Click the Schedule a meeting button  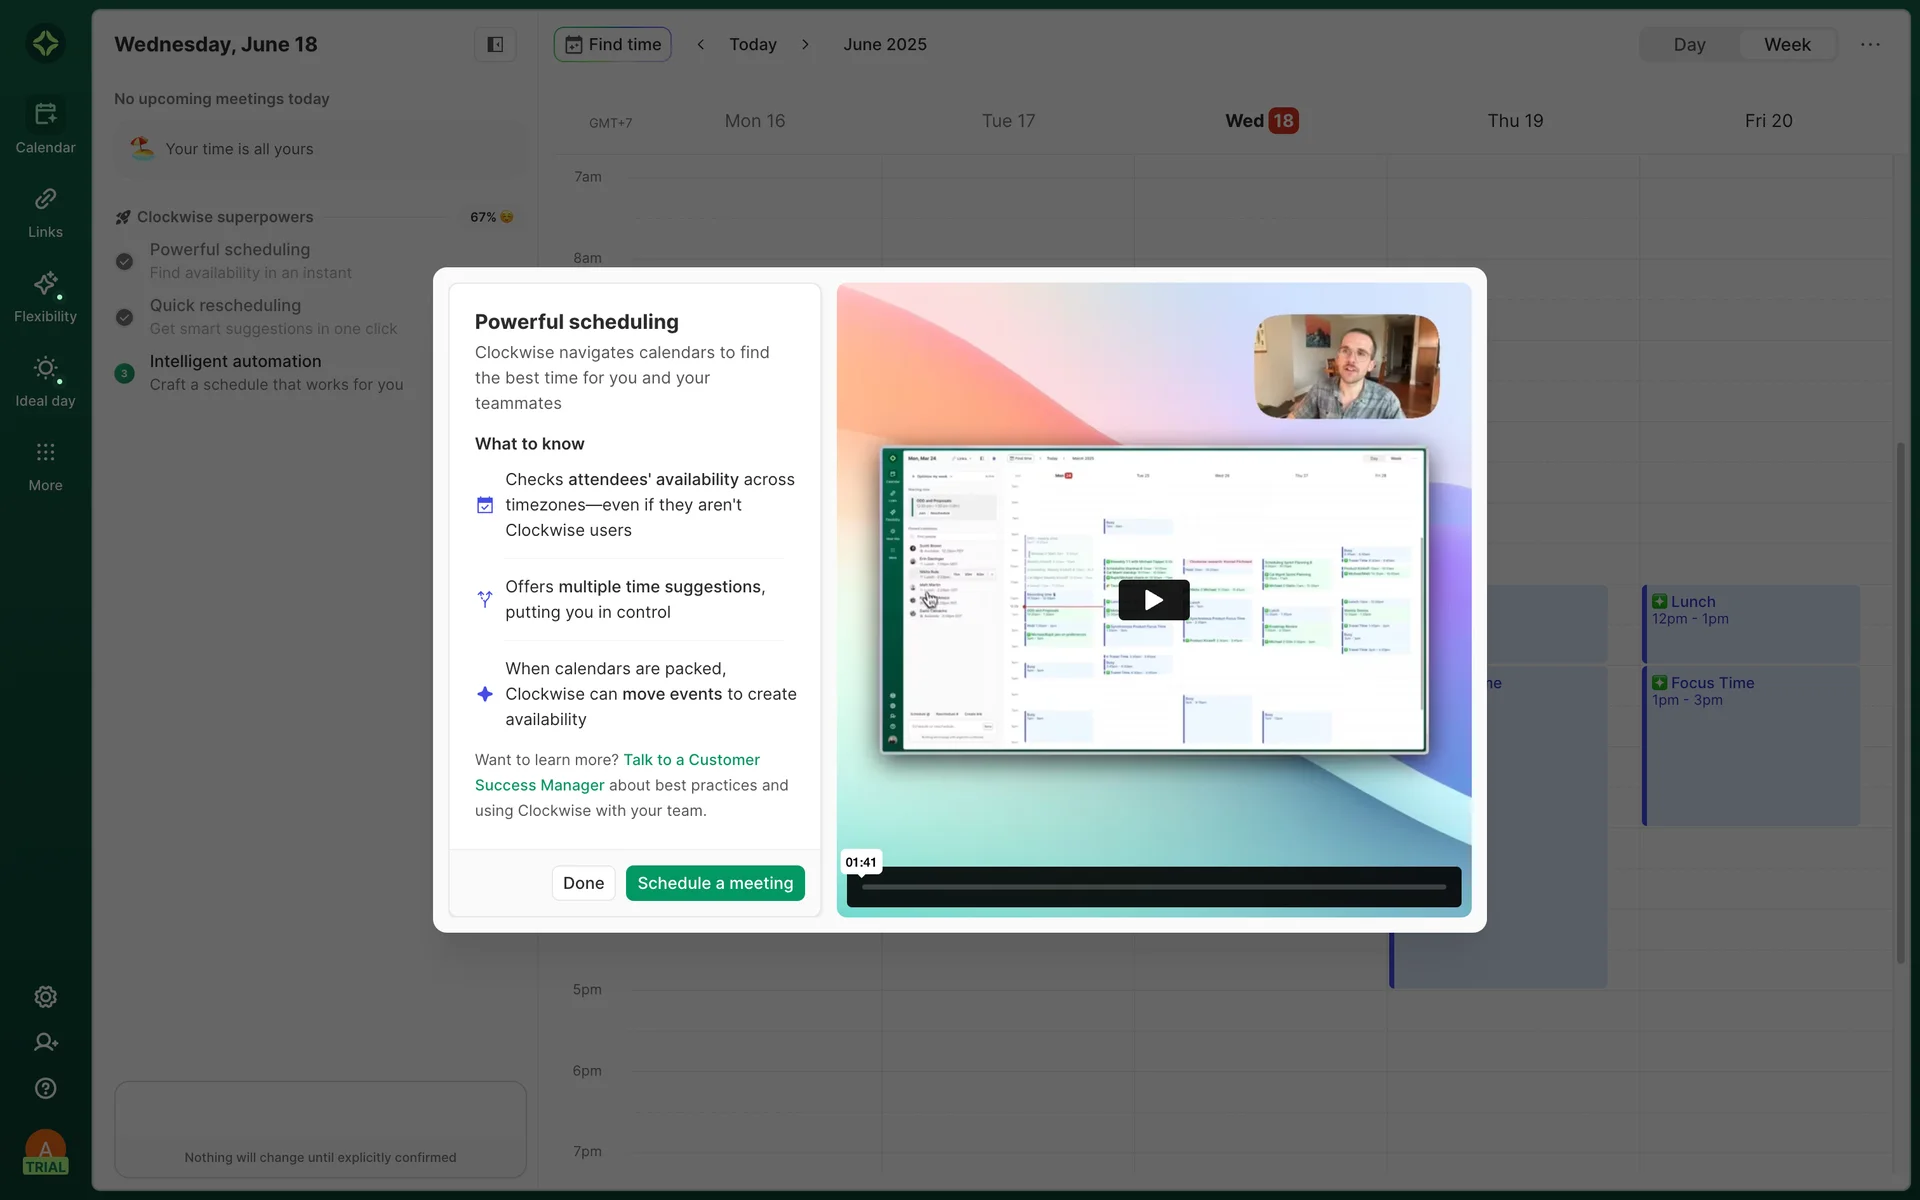[x=715, y=883]
